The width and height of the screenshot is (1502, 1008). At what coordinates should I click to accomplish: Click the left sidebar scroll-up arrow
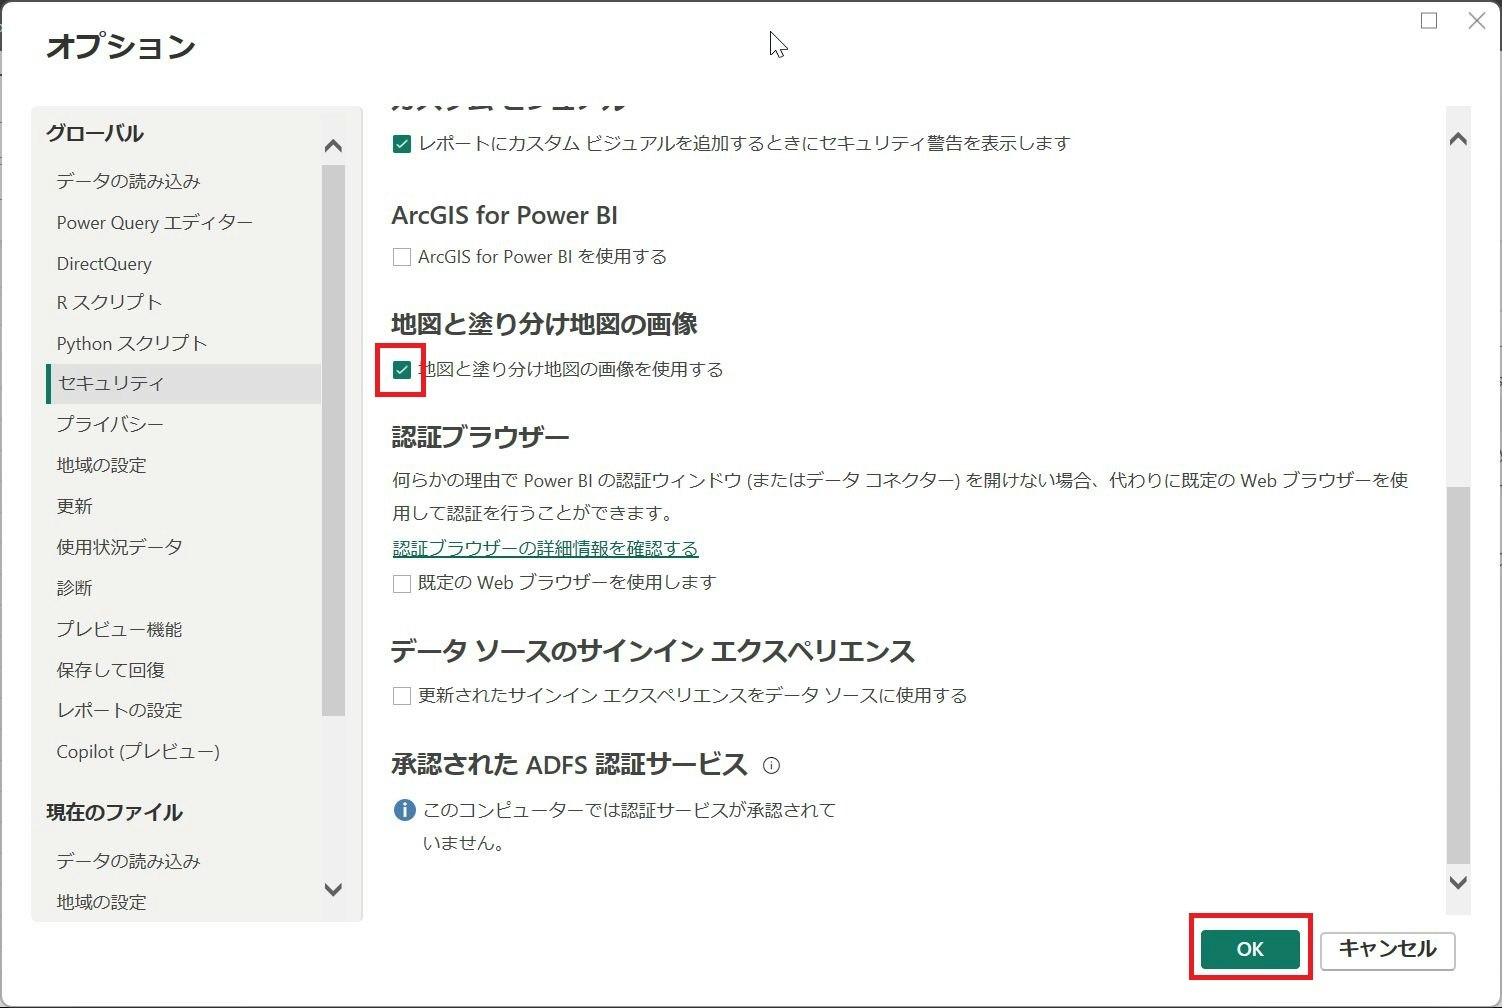point(333,146)
